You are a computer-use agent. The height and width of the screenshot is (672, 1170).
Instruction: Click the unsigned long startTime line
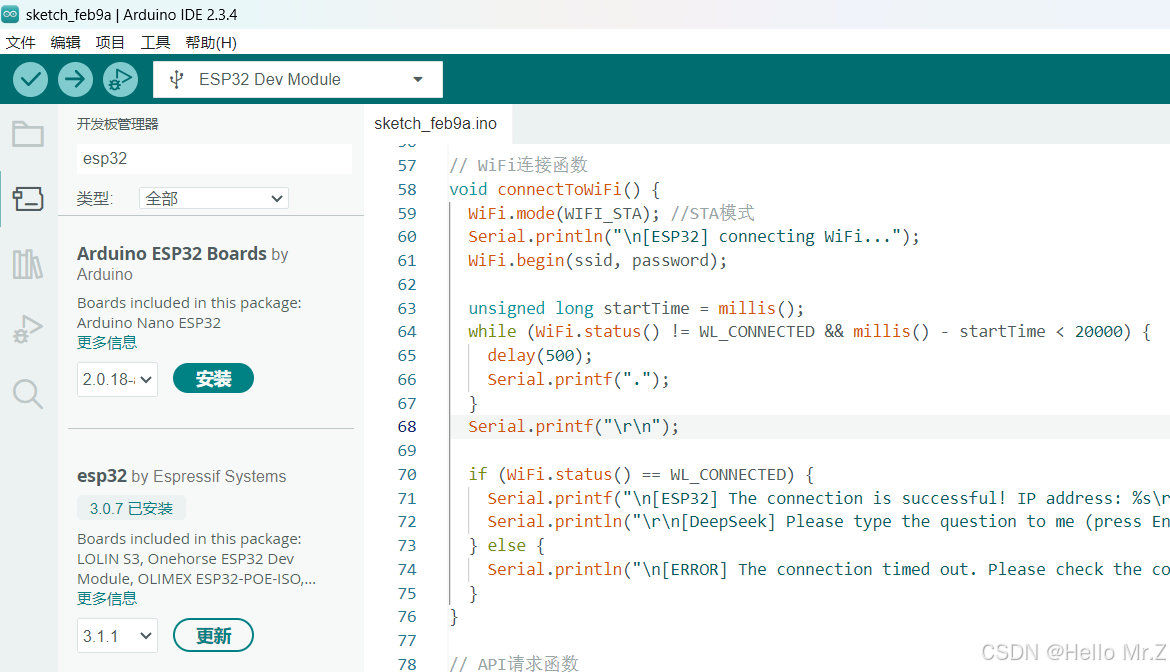pyautogui.click(x=636, y=308)
